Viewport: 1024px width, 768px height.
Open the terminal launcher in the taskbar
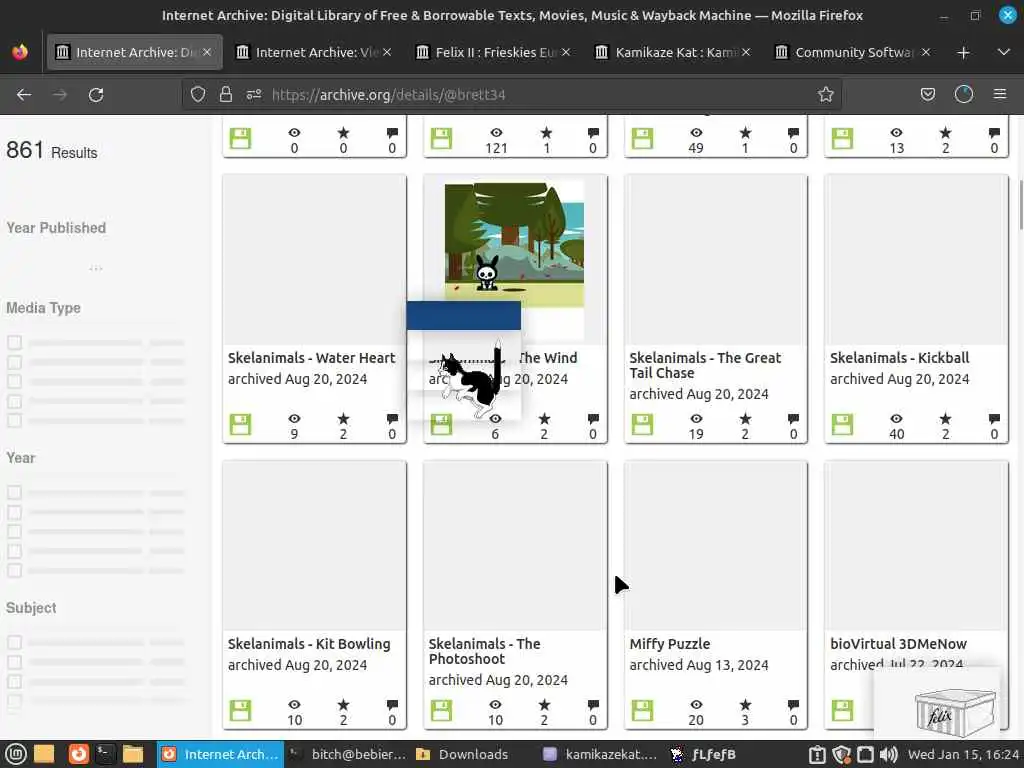[104, 754]
